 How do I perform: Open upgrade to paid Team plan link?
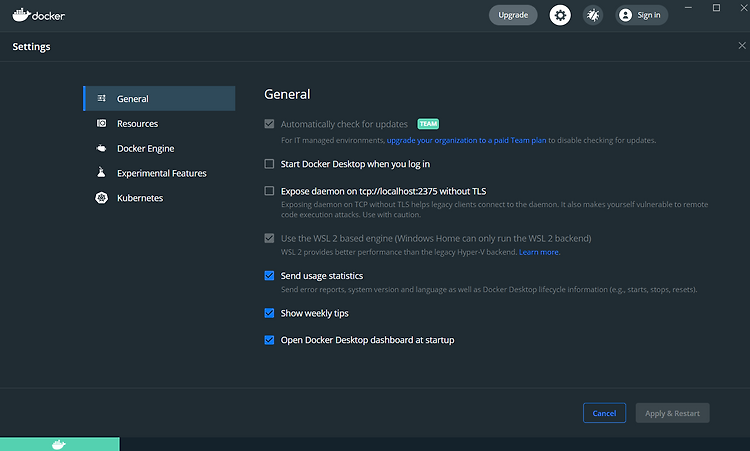point(466,140)
